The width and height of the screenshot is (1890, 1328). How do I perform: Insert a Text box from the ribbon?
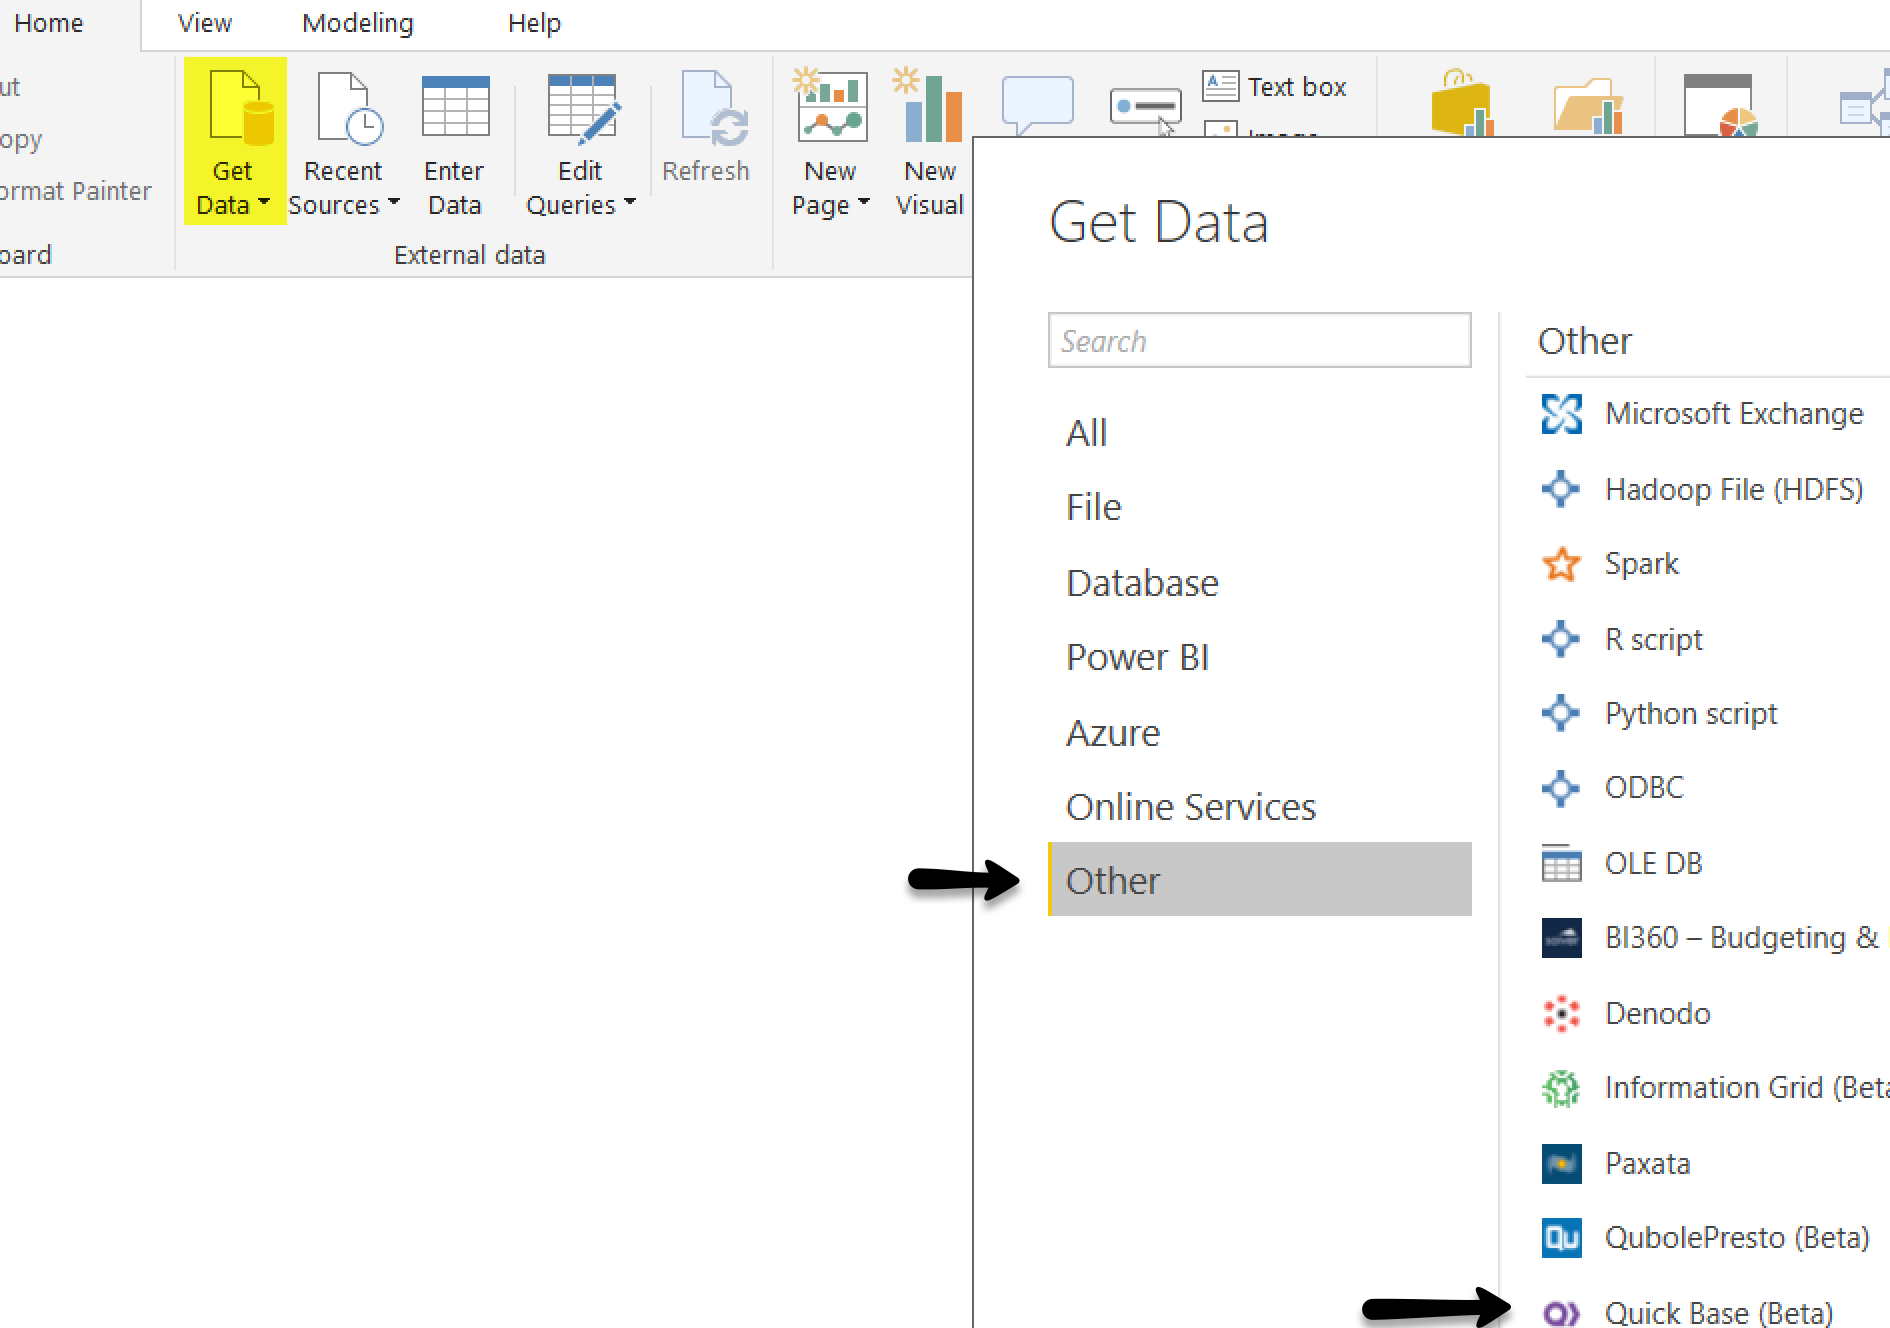click(x=1275, y=87)
